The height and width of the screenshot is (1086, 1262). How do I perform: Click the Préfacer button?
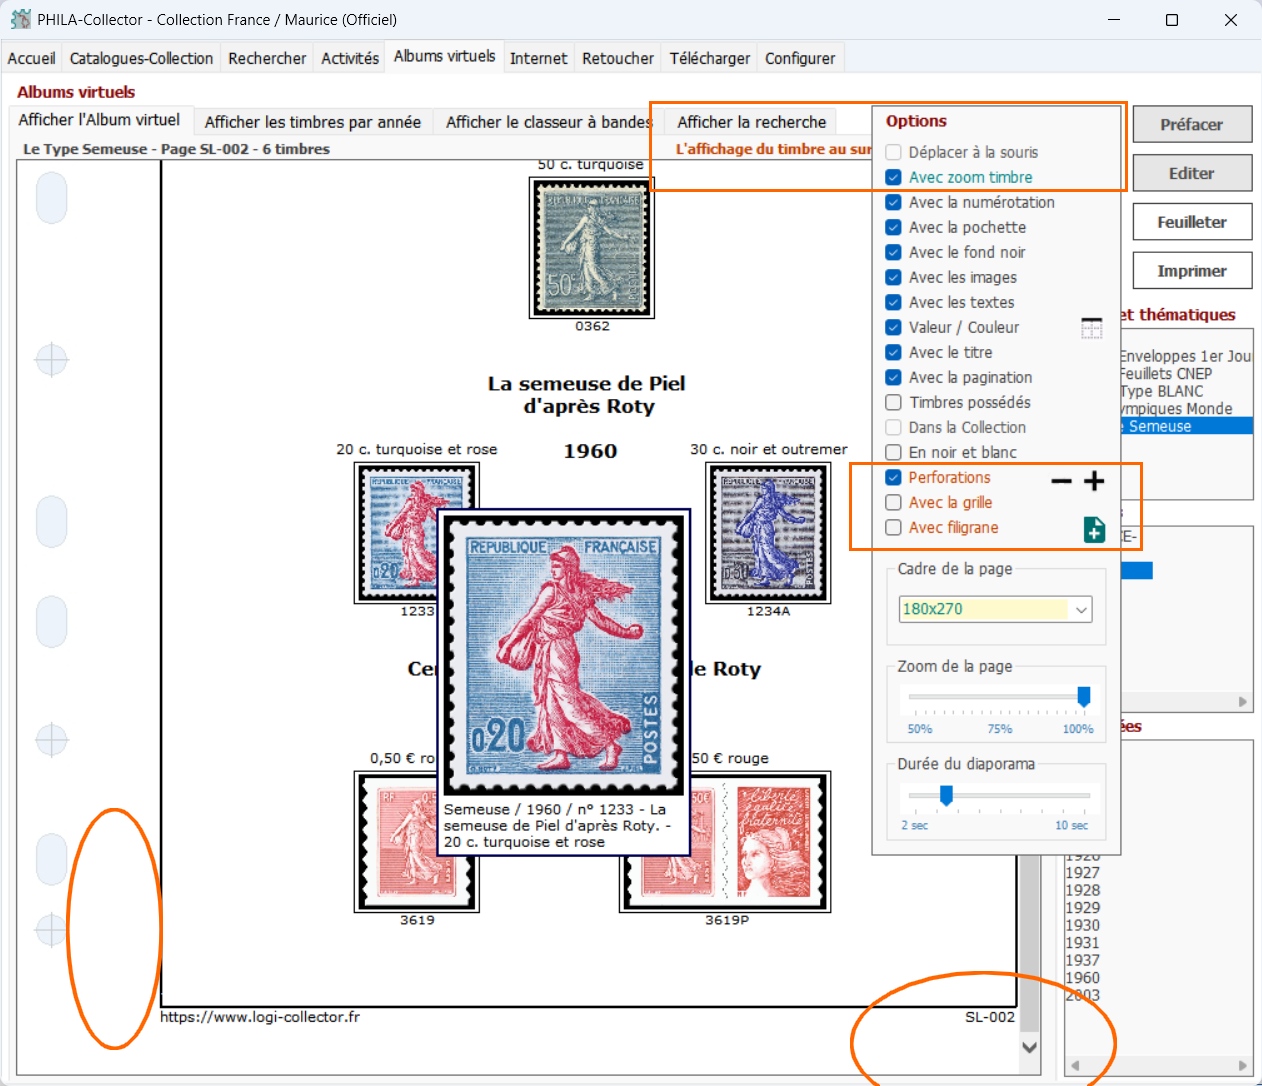pos(1192,125)
